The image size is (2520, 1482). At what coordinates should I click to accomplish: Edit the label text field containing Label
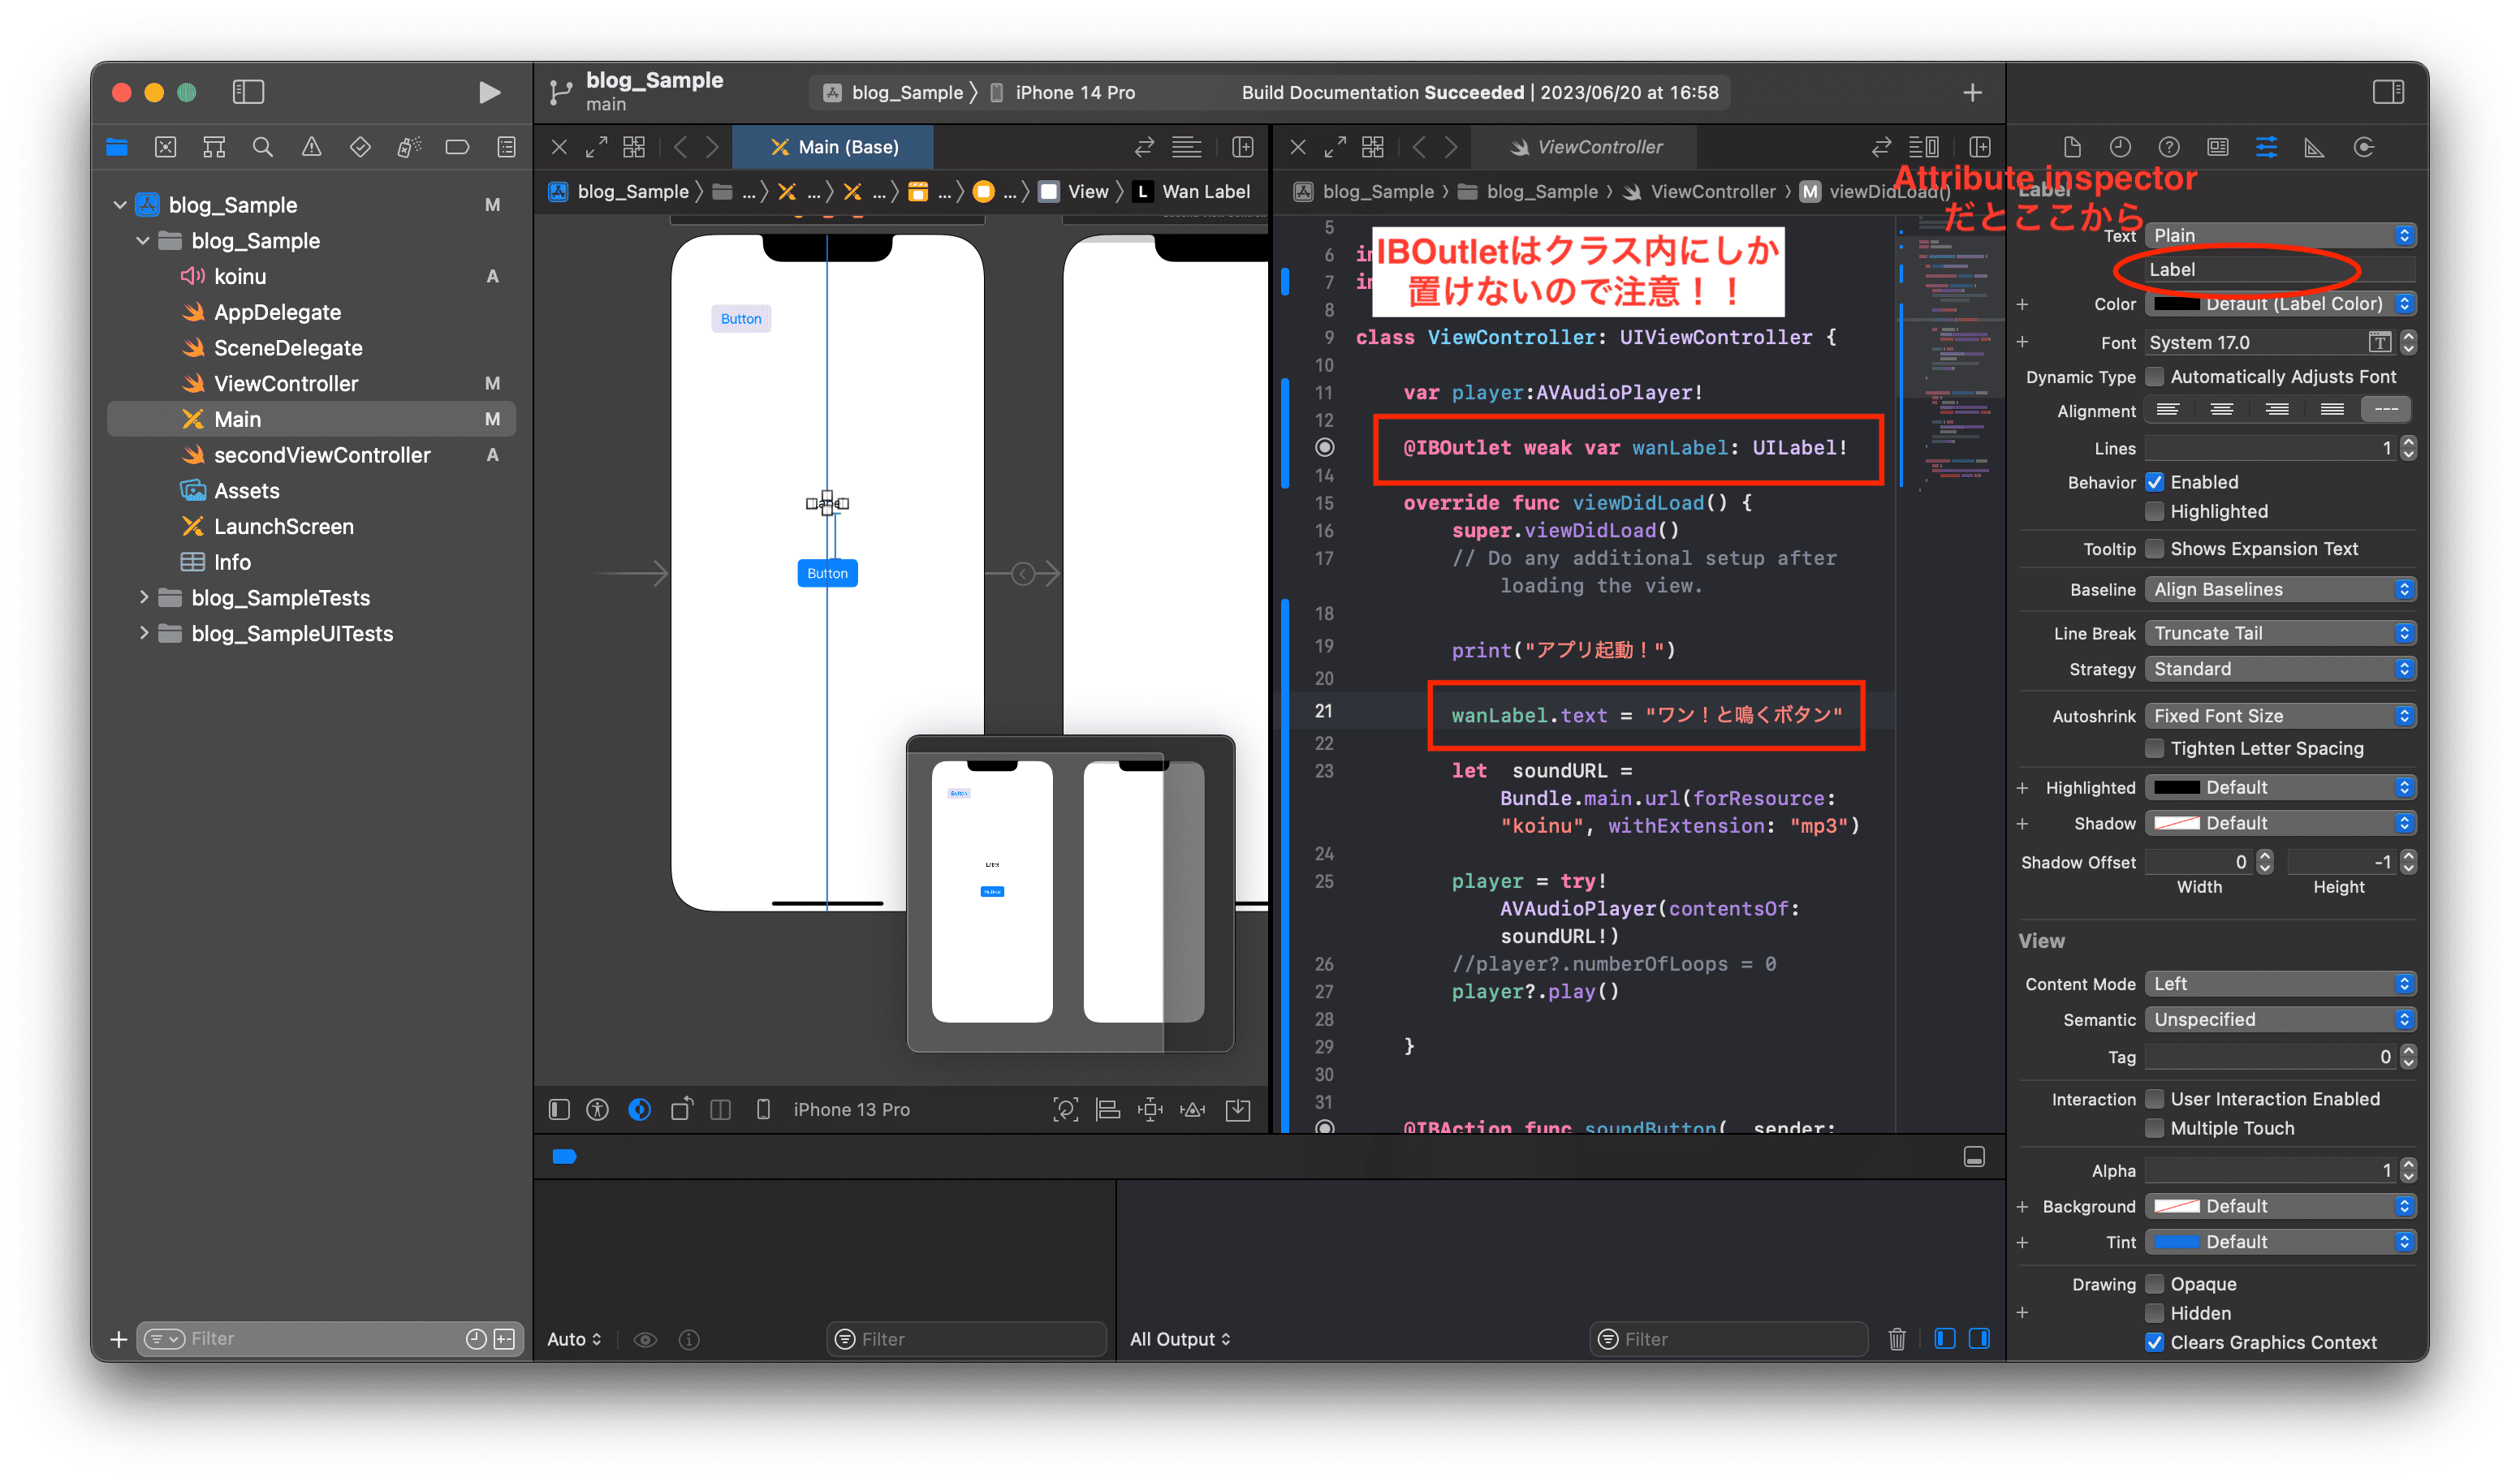2280,270
